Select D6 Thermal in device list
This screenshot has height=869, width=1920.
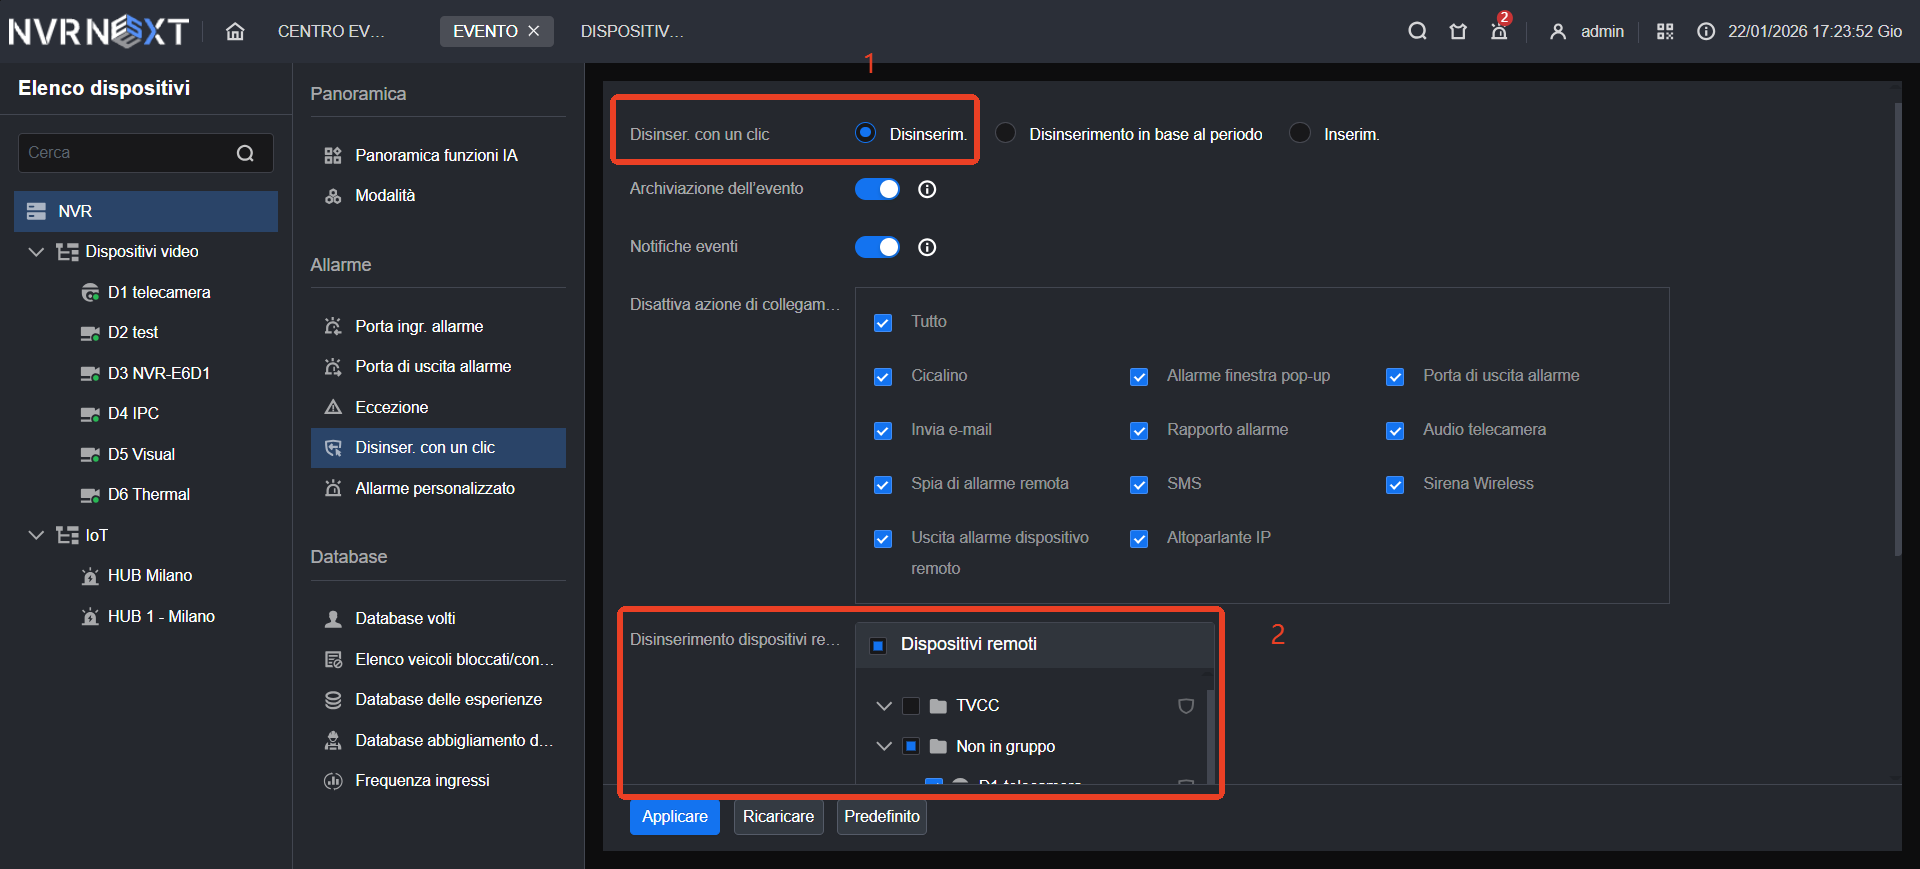click(146, 495)
